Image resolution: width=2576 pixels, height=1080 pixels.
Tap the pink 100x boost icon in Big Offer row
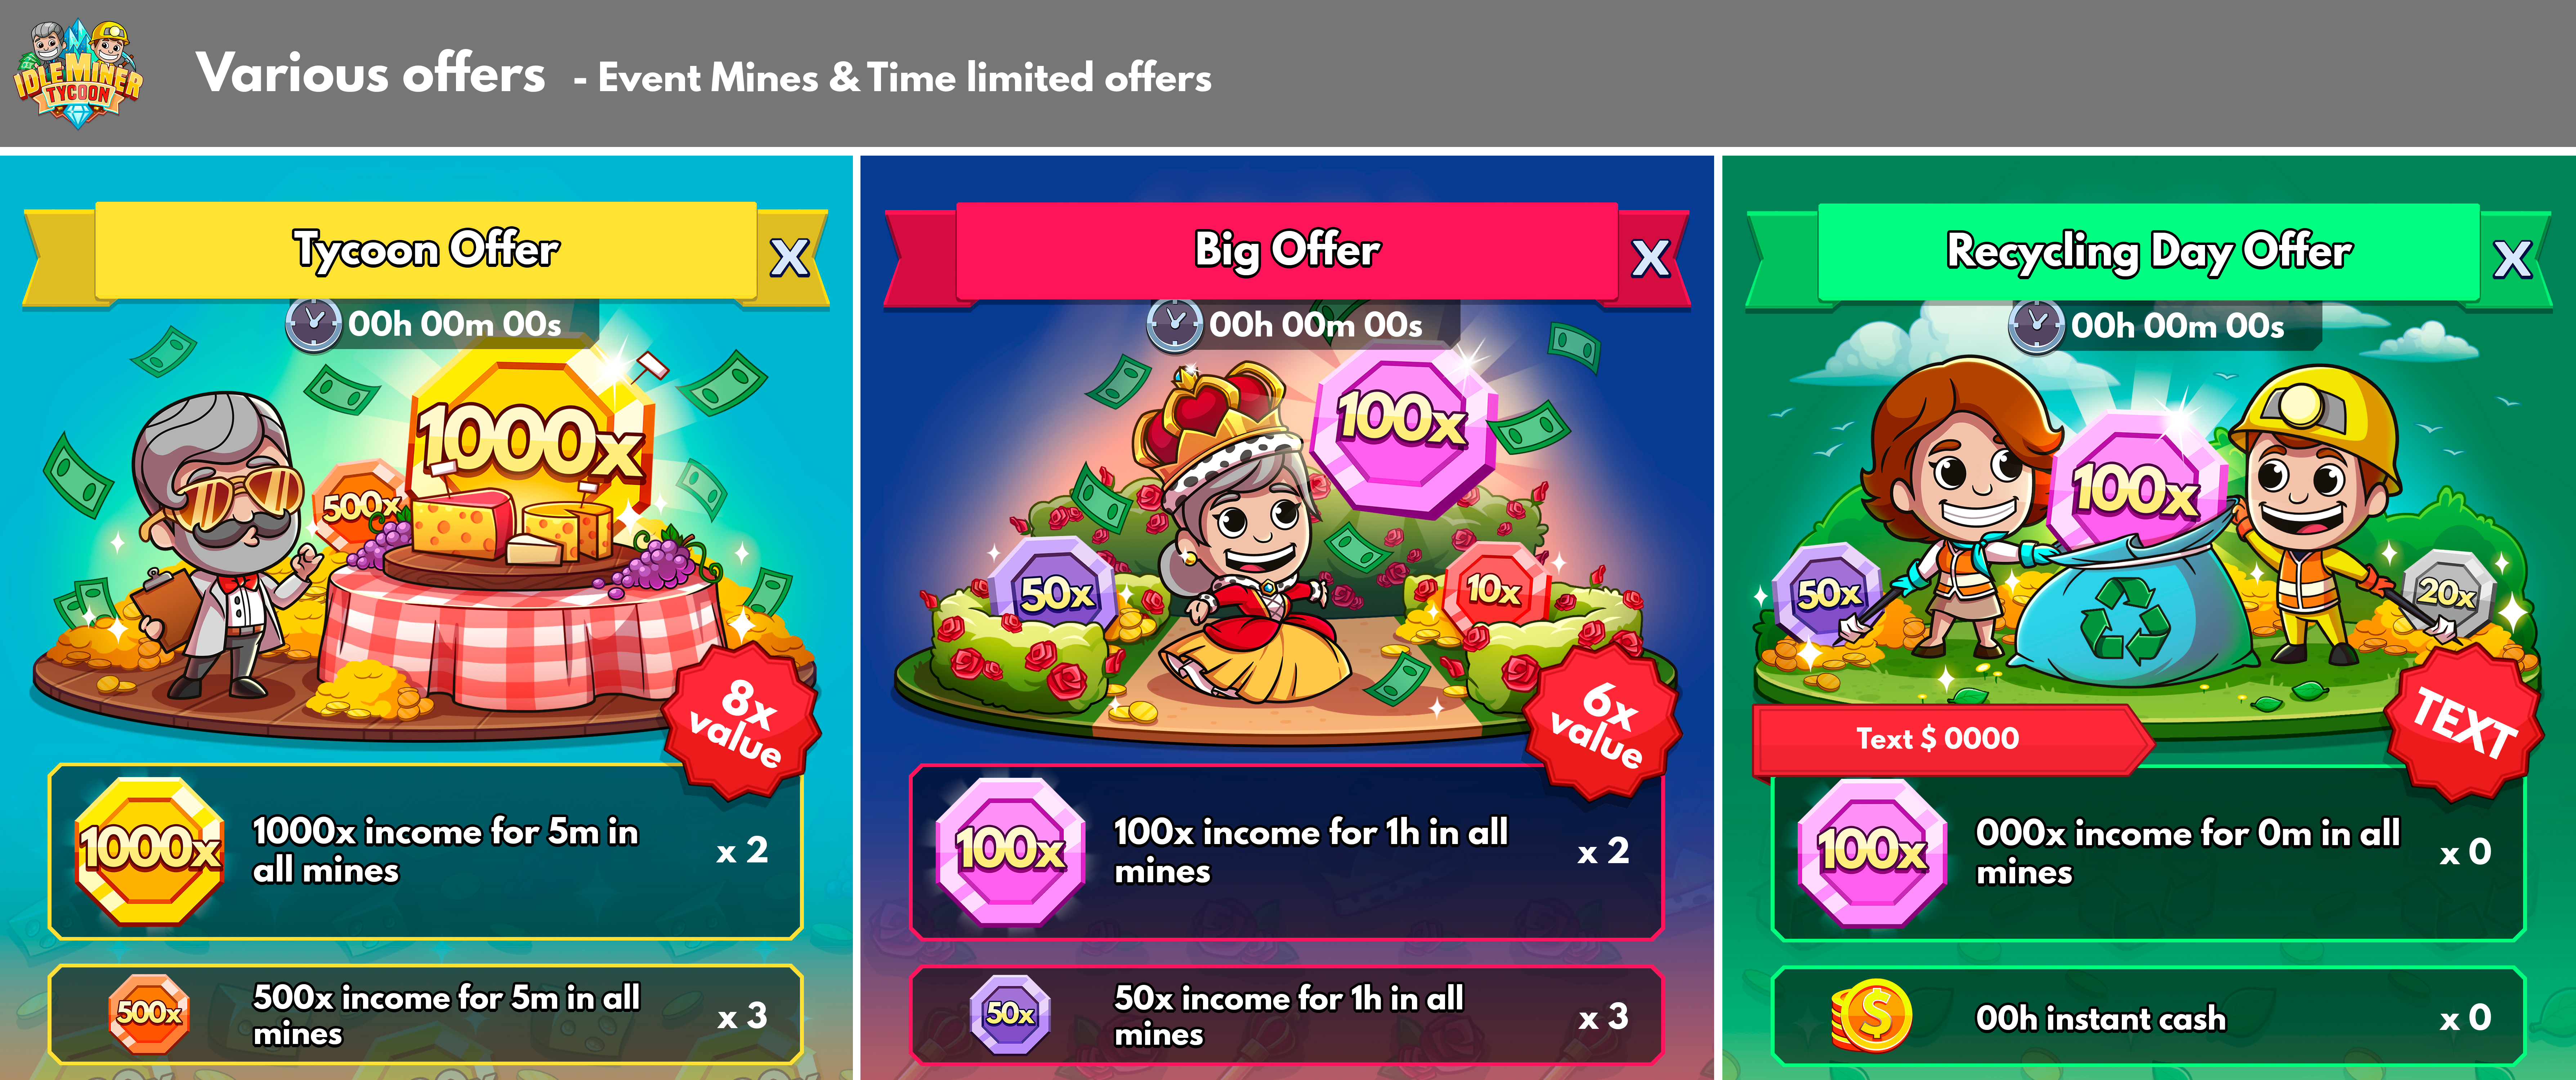1010,851
